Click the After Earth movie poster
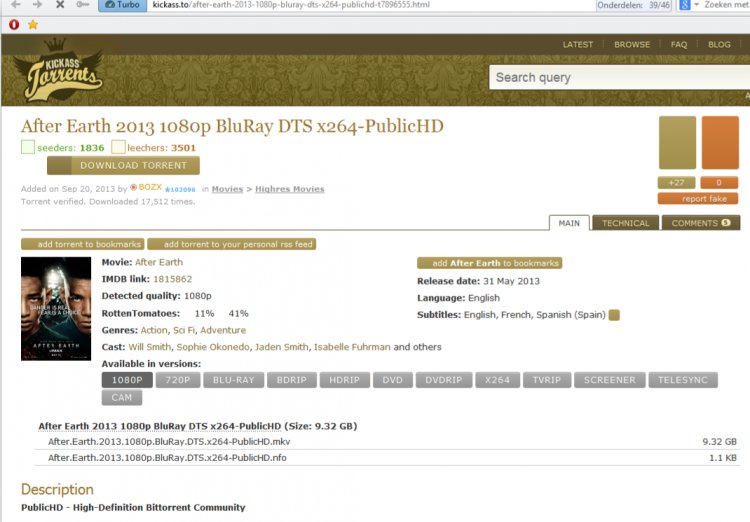 pyautogui.click(x=56, y=309)
